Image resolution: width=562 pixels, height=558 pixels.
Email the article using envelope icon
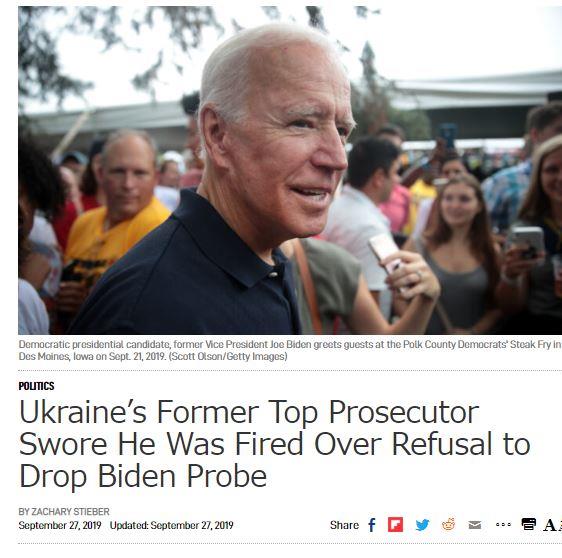pyautogui.click(x=475, y=525)
